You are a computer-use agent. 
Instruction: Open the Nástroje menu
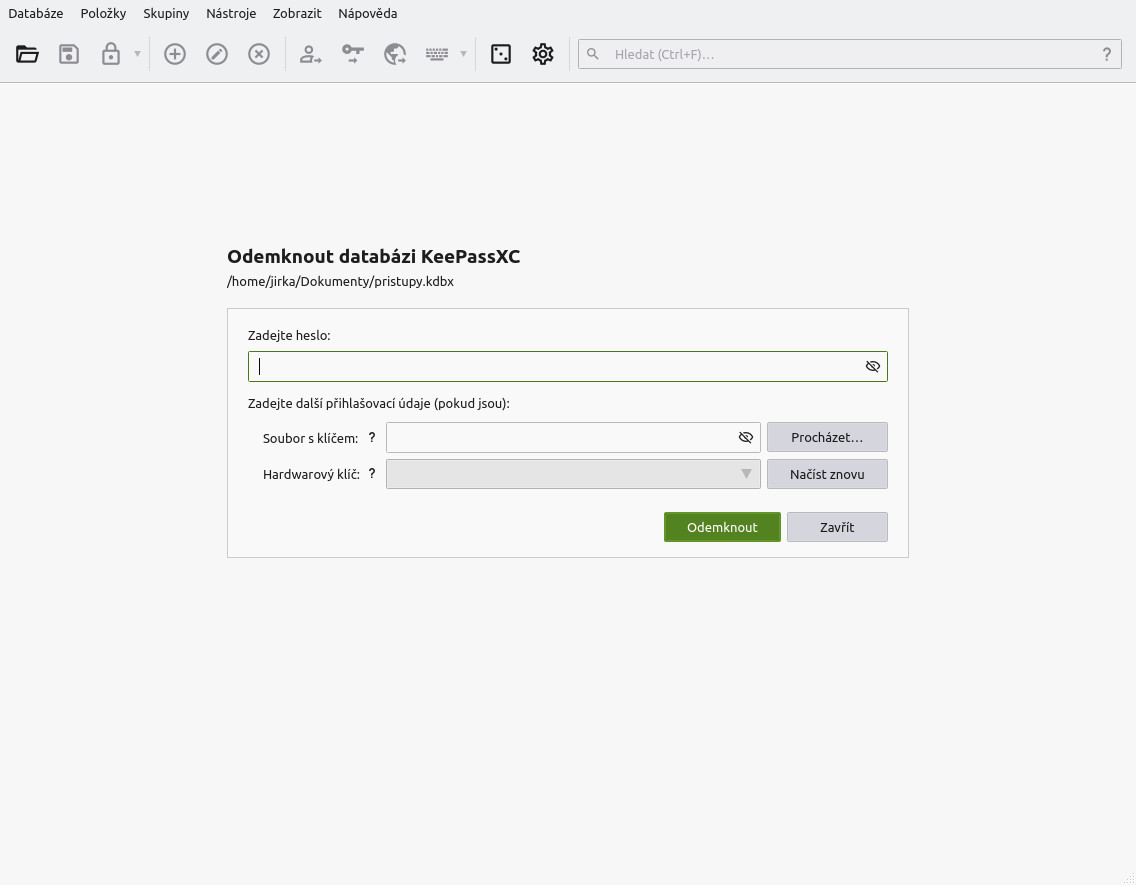coord(231,13)
